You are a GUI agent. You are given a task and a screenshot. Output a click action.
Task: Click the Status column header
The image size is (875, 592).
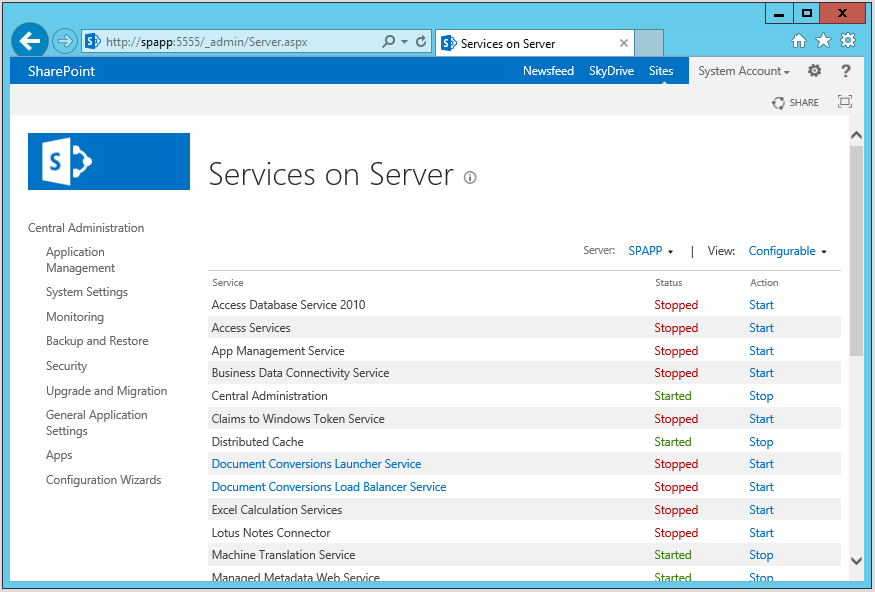(x=669, y=282)
